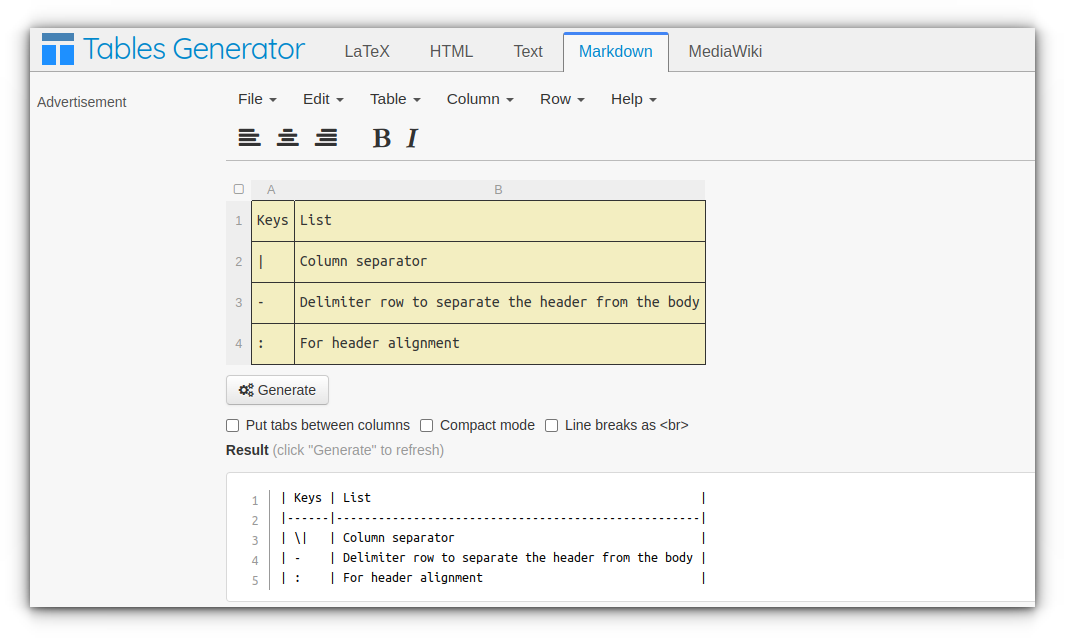This screenshot has width=1065, height=639.
Task: Toggle Line breaks as <br>
Action: 551,425
